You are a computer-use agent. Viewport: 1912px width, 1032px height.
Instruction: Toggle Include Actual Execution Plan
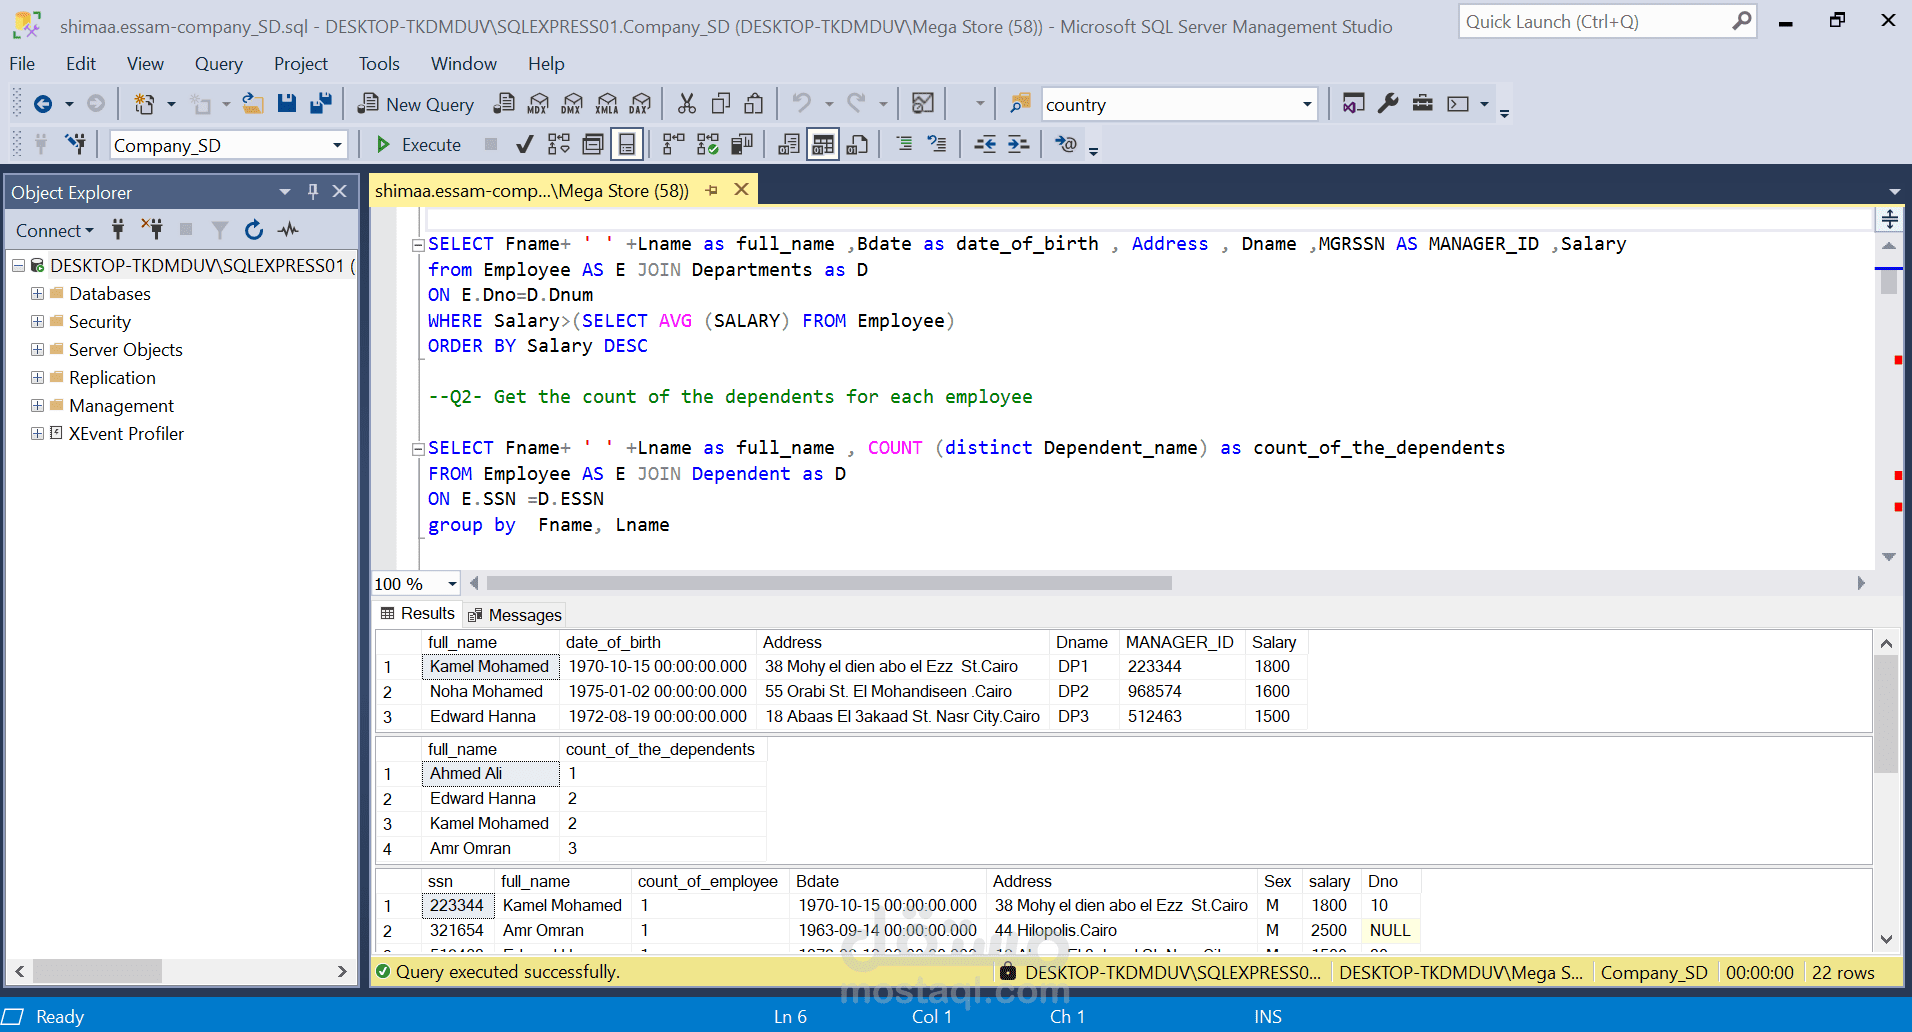[674, 145]
